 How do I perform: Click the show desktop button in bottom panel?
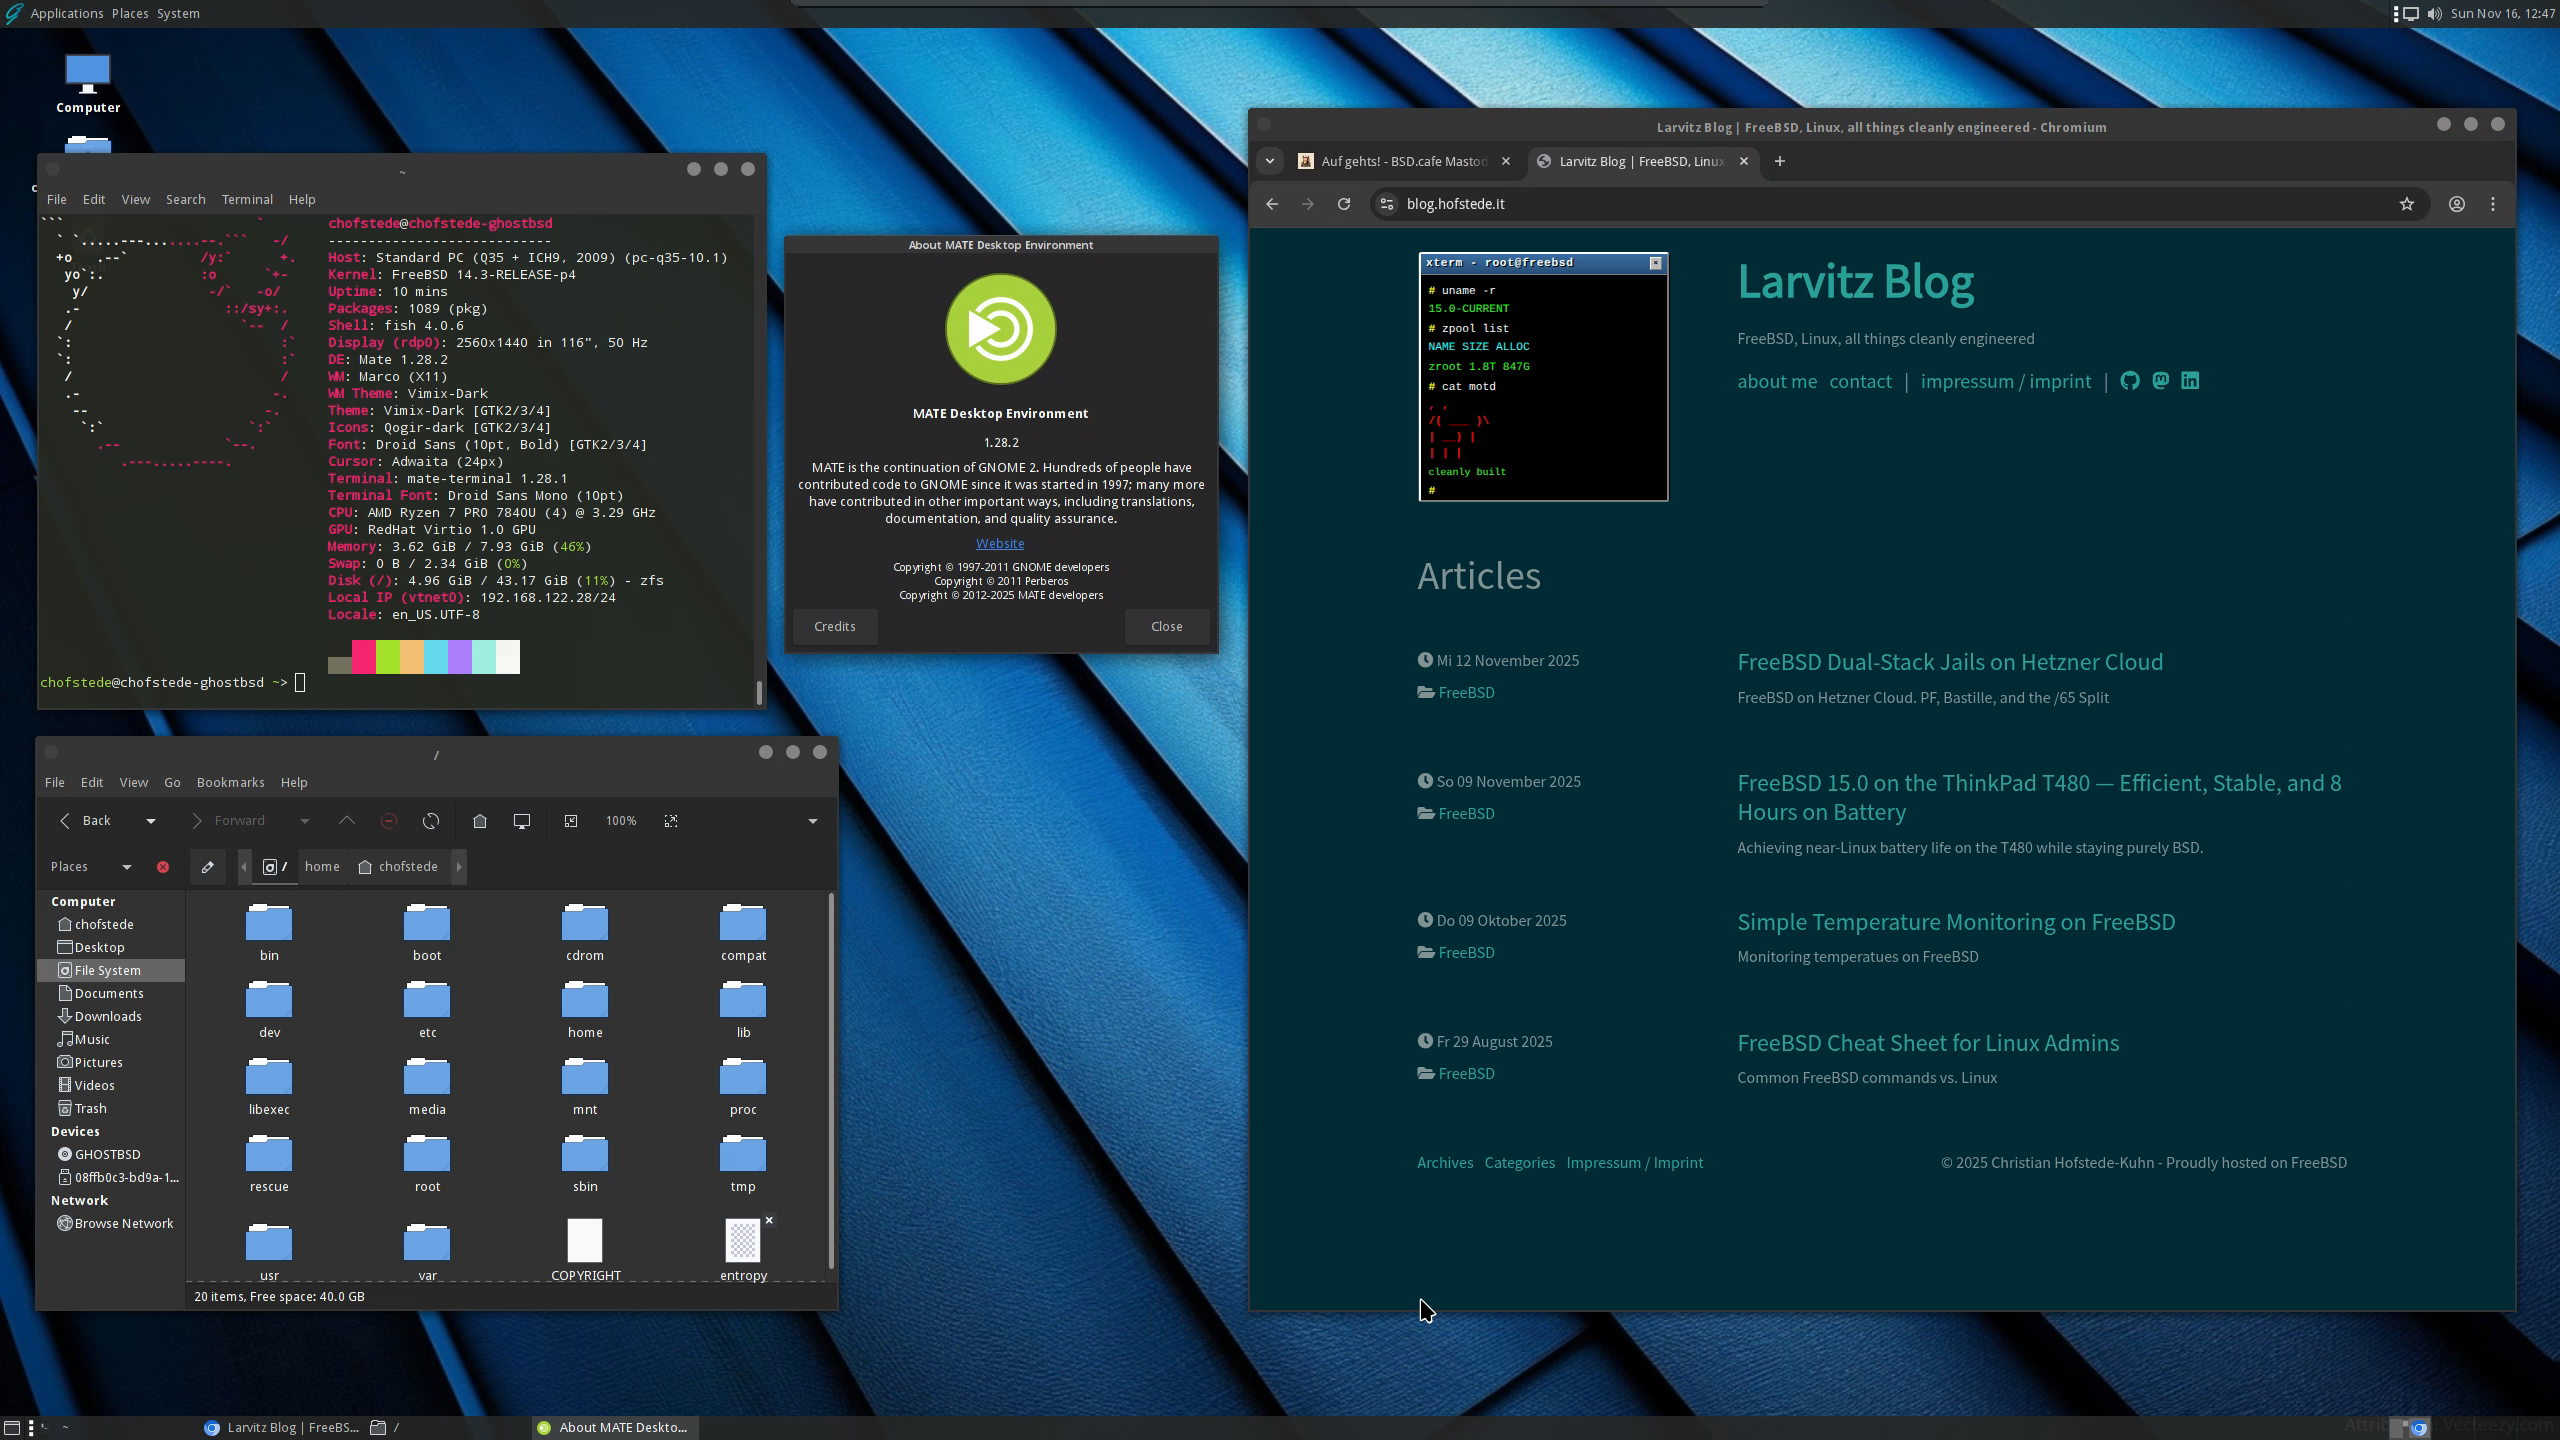coord(12,1428)
